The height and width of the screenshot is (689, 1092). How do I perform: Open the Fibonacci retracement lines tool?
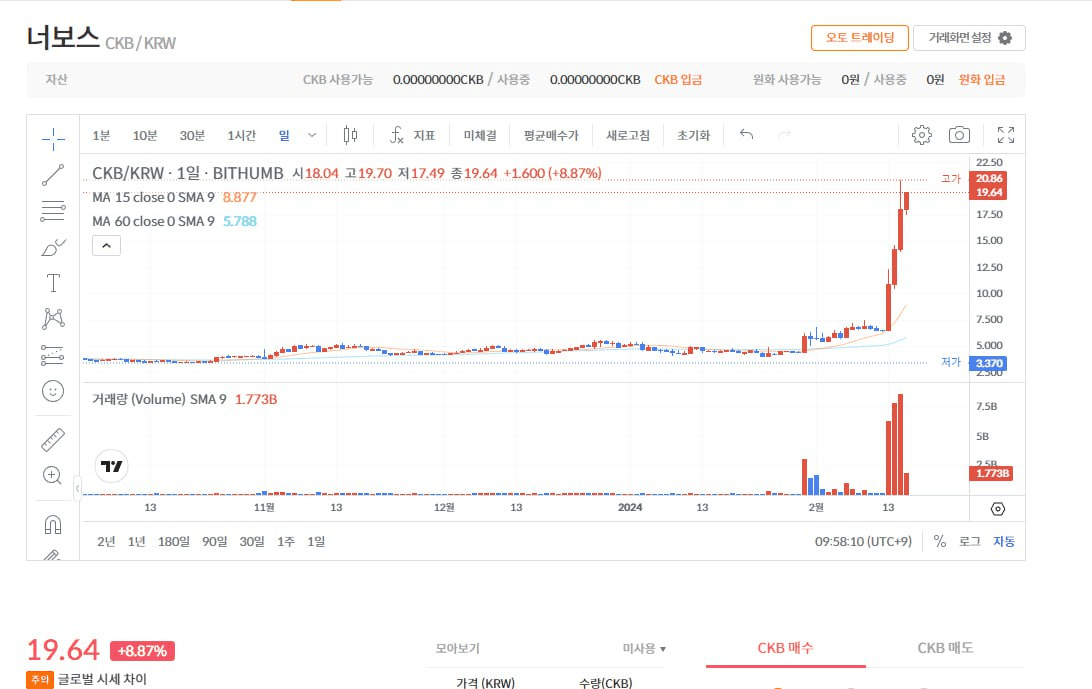point(53,211)
